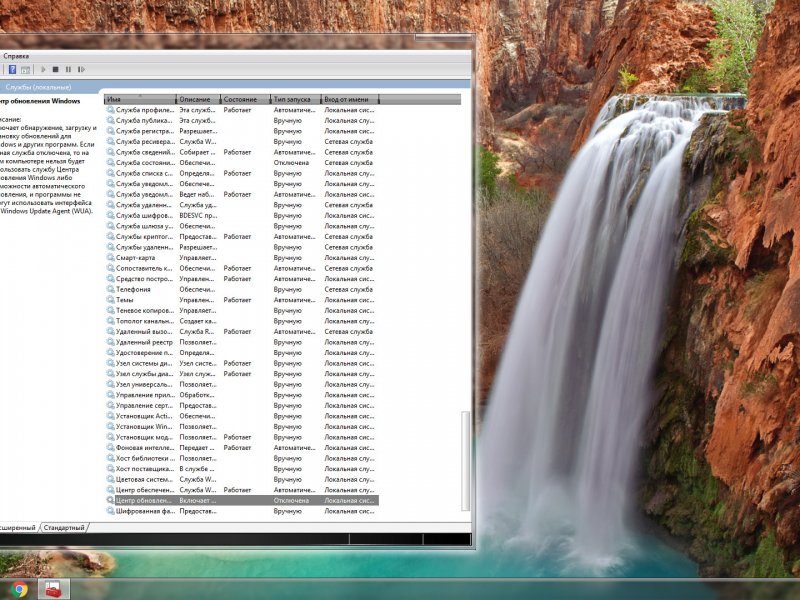Select the Теневое копиров... service row
The height and width of the screenshot is (600, 800).
coord(242,310)
